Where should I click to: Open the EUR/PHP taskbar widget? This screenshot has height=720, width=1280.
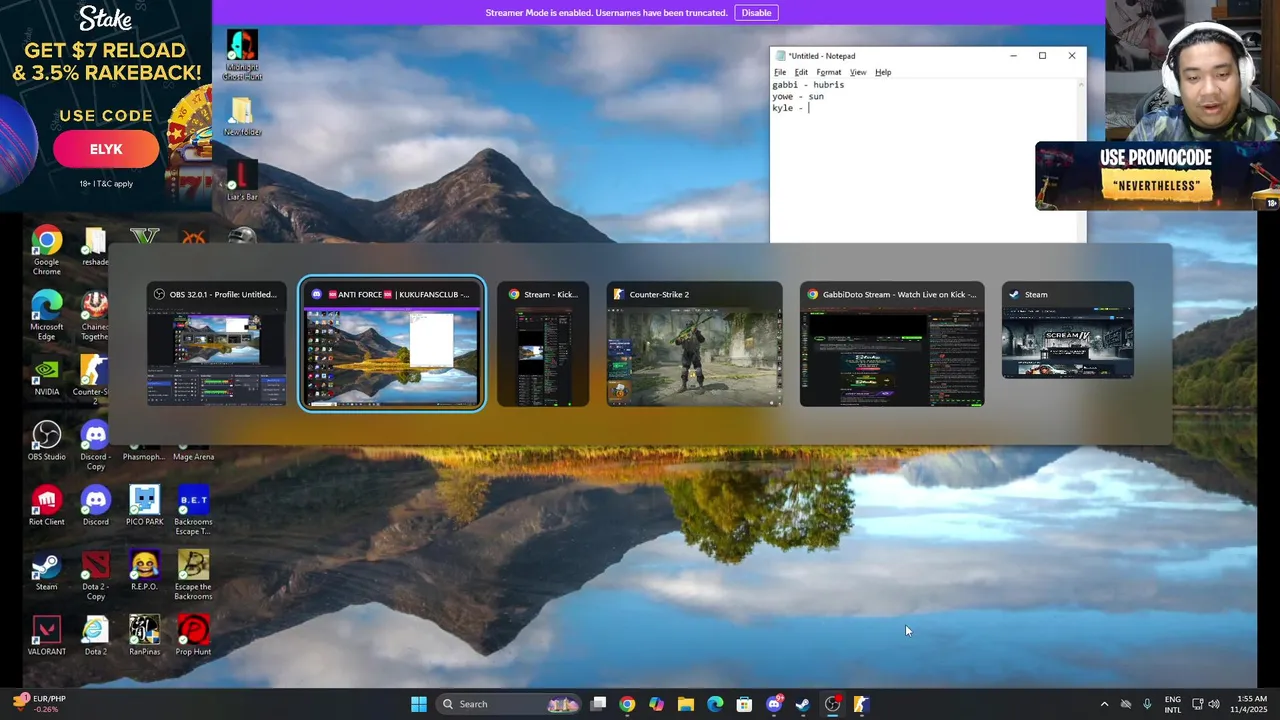(x=40, y=704)
